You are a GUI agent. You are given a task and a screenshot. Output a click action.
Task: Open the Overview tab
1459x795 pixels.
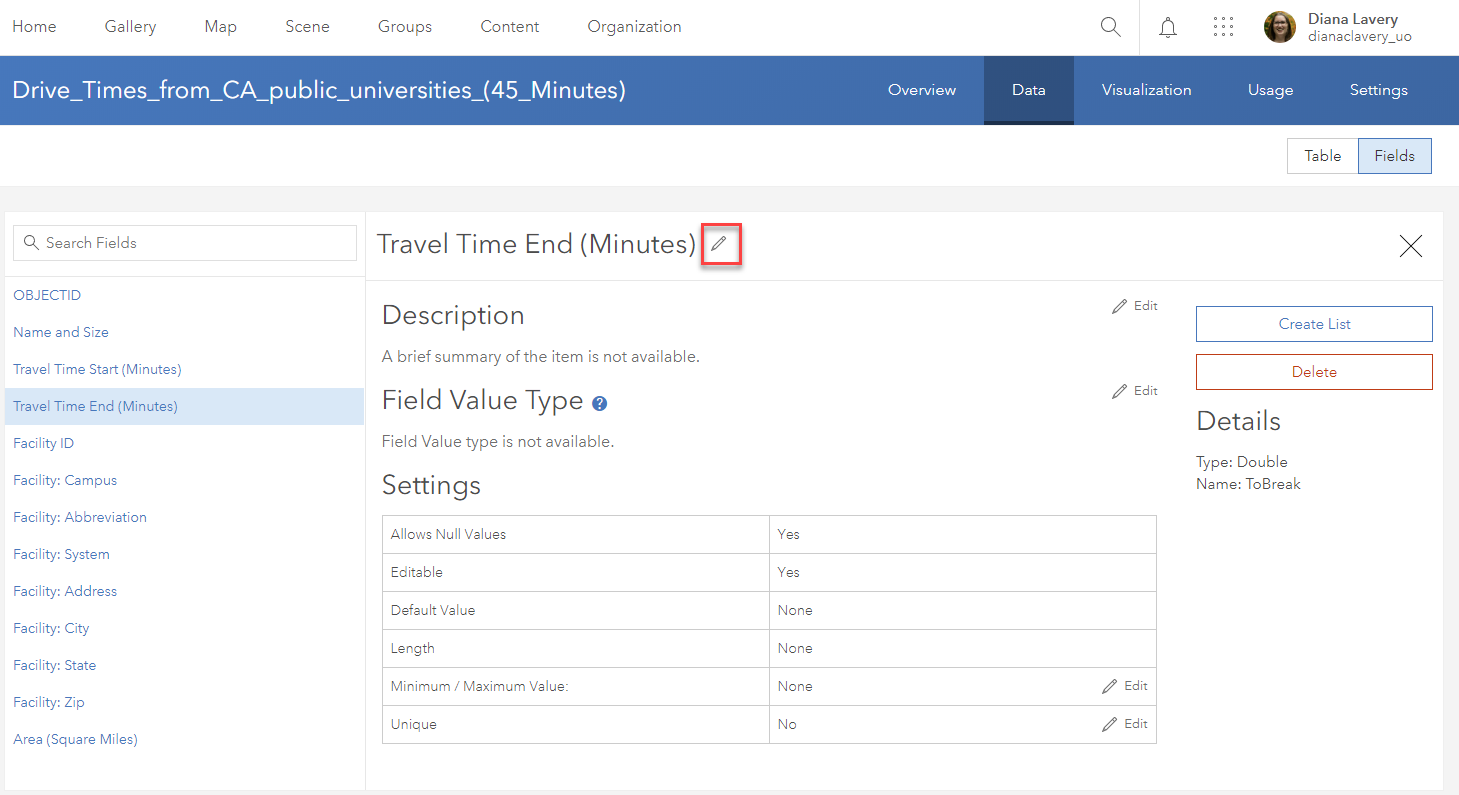(x=921, y=90)
